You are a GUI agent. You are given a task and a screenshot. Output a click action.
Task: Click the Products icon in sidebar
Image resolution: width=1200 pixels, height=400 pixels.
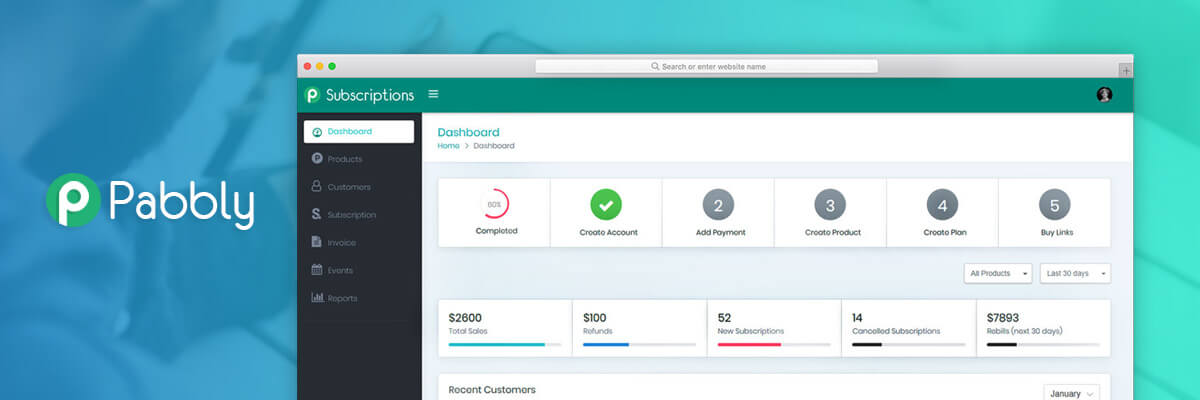pyautogui.click(x=317, y=159)
